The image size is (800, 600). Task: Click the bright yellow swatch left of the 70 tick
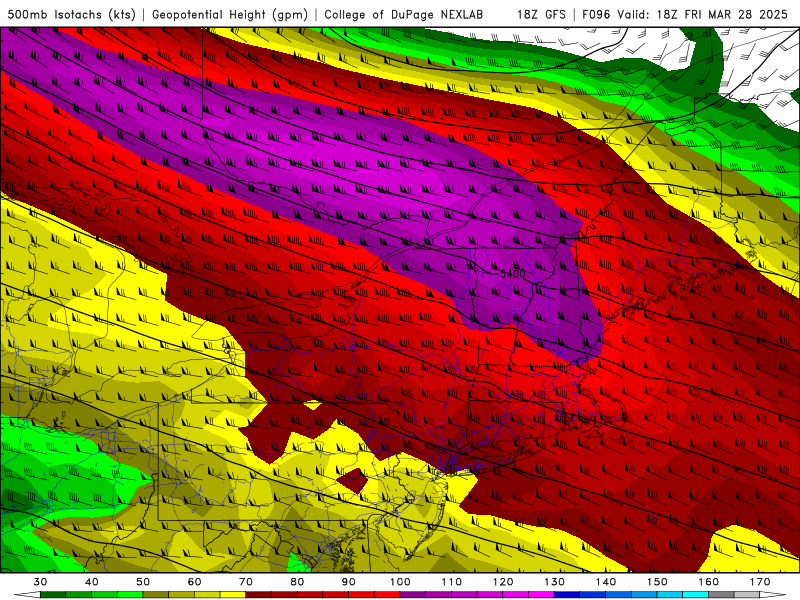coord(233,595)
